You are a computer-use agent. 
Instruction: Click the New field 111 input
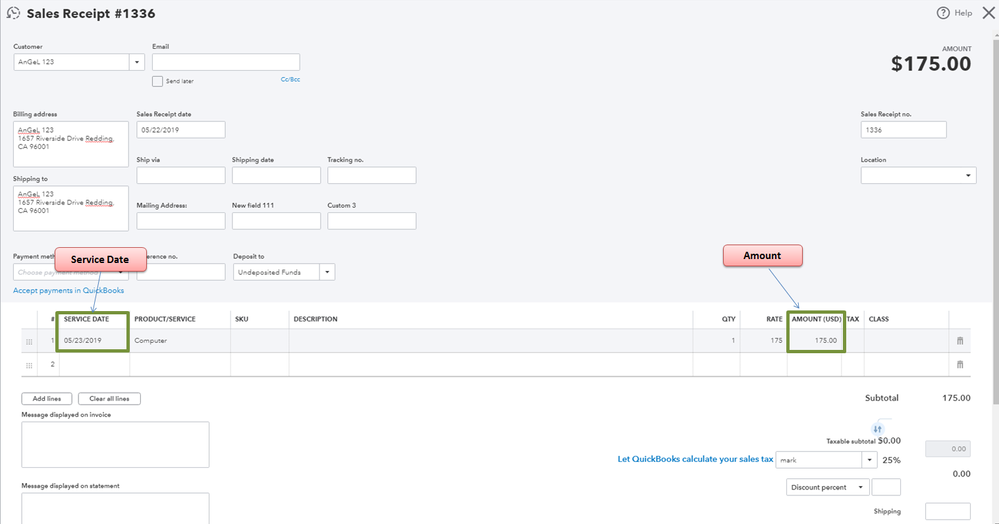[x=277, y=221]
